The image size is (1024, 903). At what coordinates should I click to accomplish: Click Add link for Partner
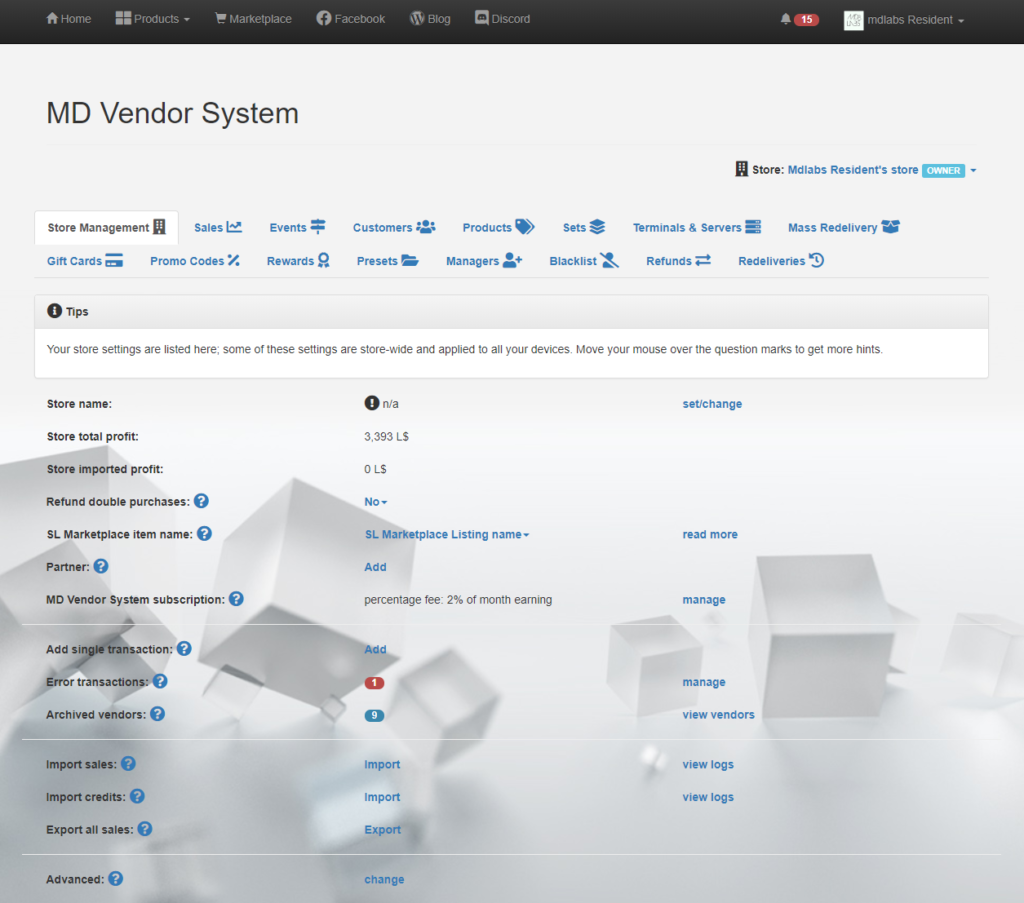click(x=375, y=567)
